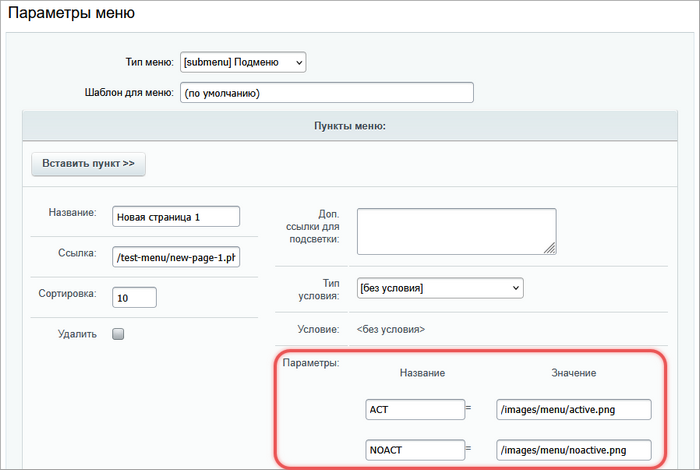Image resolution: width=700 pixels, height=470 pixels.
Task: Click the Параметры меню page title
Action: pos(71,15)
